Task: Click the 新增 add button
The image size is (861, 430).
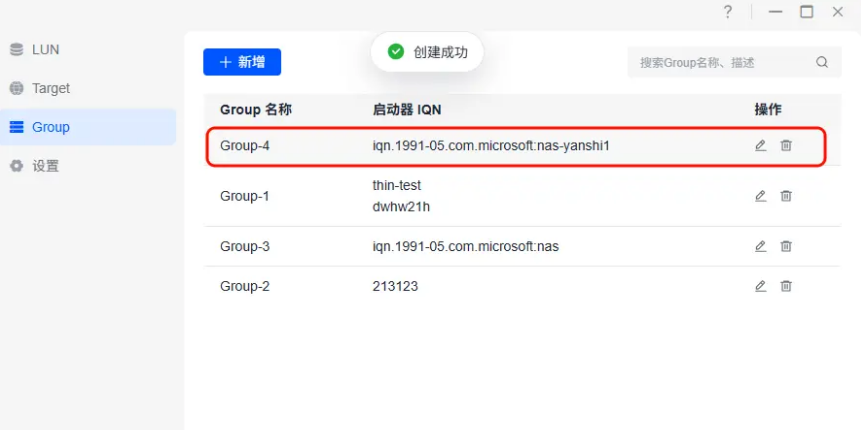Action: coord(242,62)
